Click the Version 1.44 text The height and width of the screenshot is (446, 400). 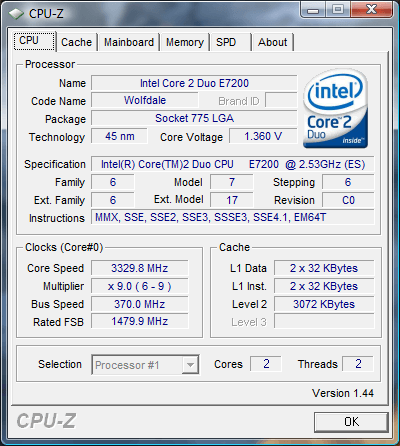coord(343,393)
